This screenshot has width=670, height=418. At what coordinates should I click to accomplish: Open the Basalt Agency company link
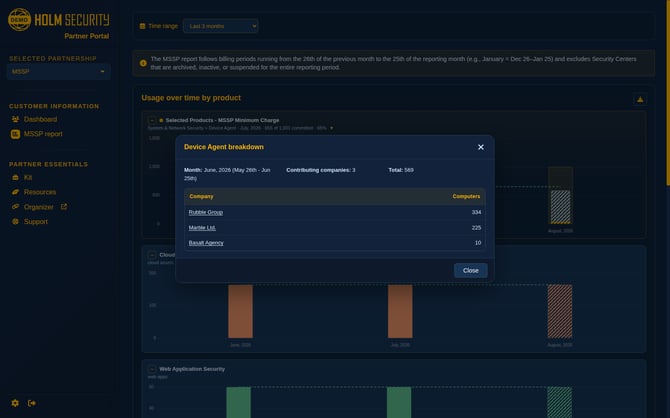coord(206,243)
